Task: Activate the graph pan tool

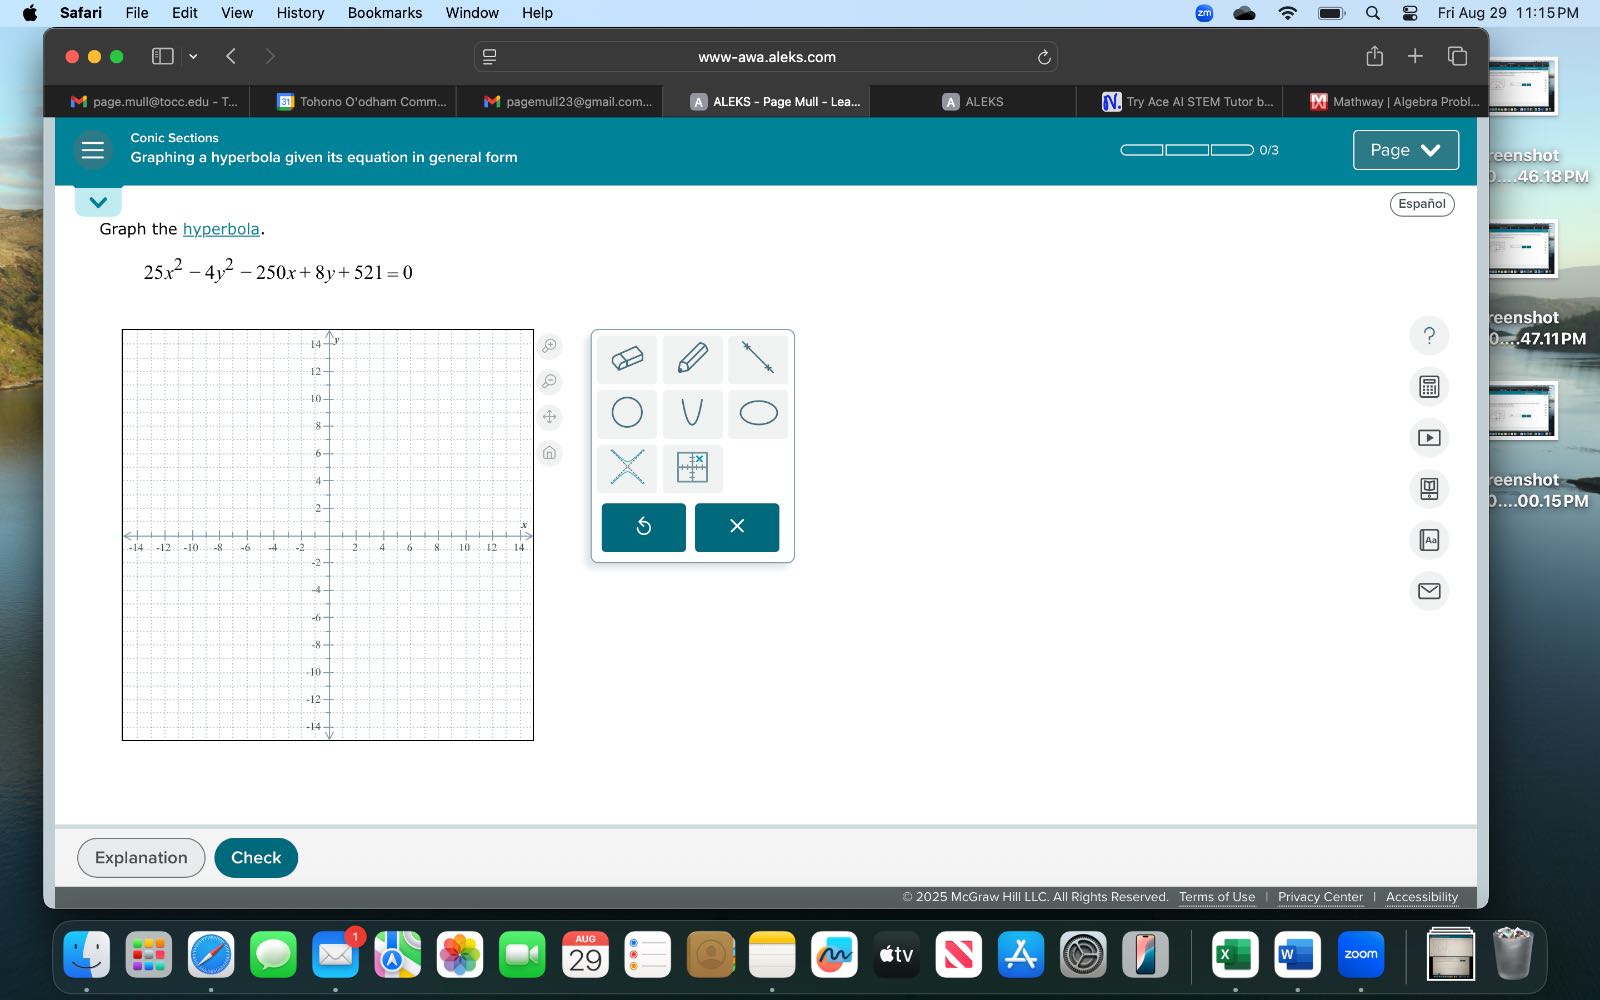Action: click(550, 417)
